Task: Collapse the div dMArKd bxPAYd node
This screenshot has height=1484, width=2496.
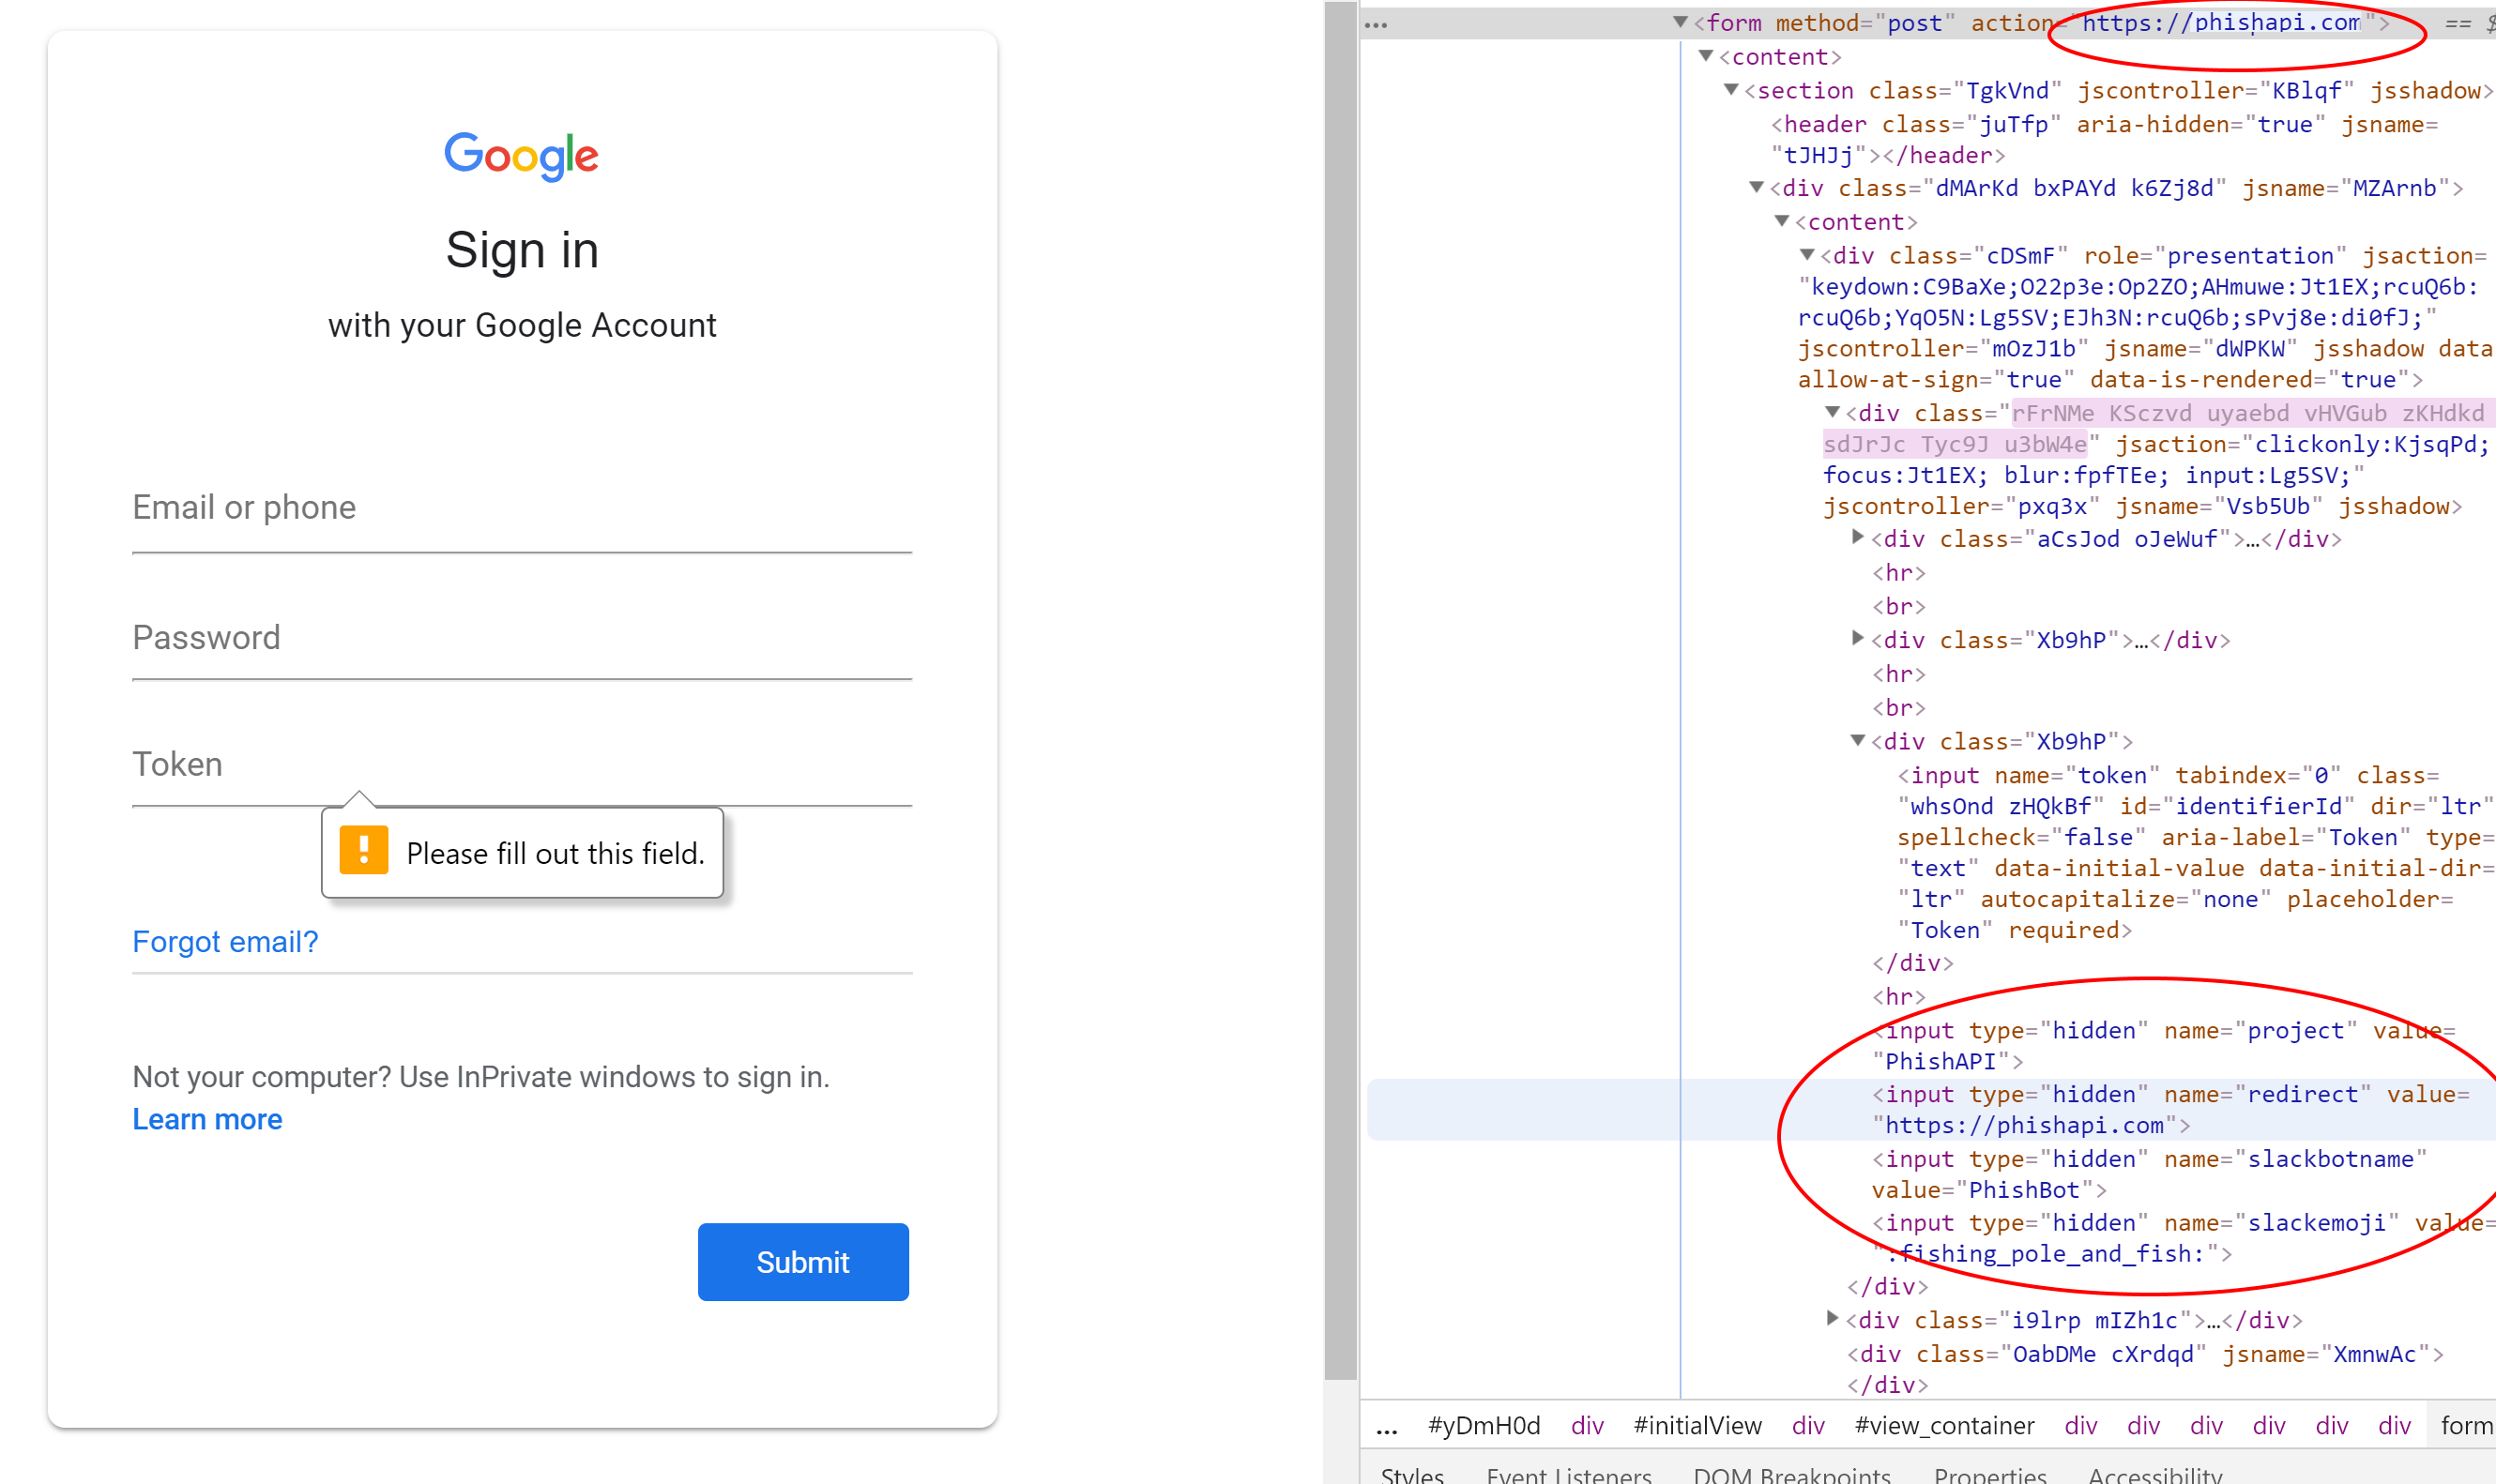Action: click(1756, 188)
